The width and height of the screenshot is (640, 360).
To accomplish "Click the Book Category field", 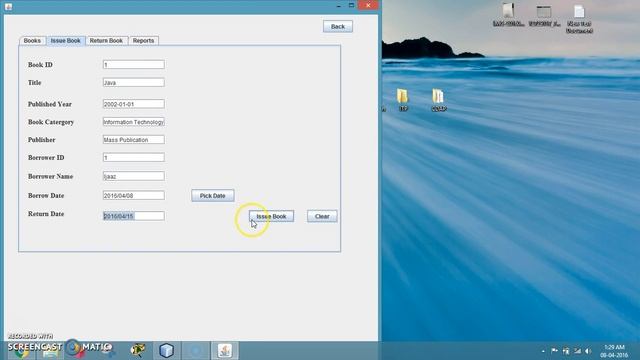I will [x=133, y=122].
